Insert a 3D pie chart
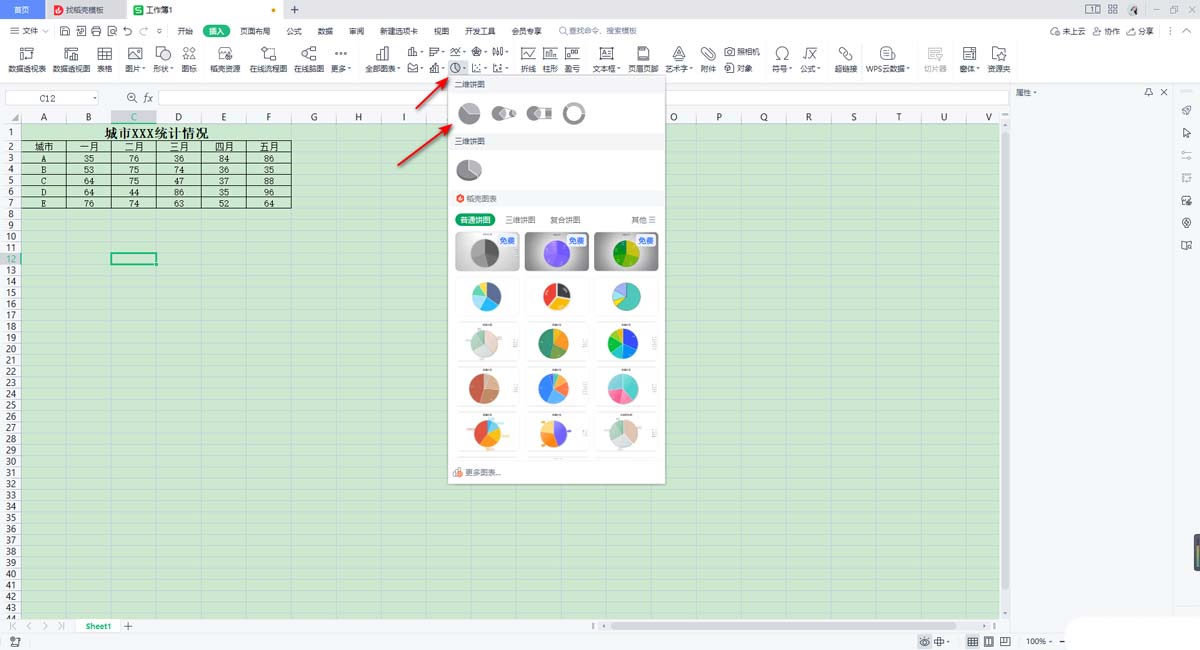Screen dimensions: 1200x650 pyautogui.click(x=468, y=169)
